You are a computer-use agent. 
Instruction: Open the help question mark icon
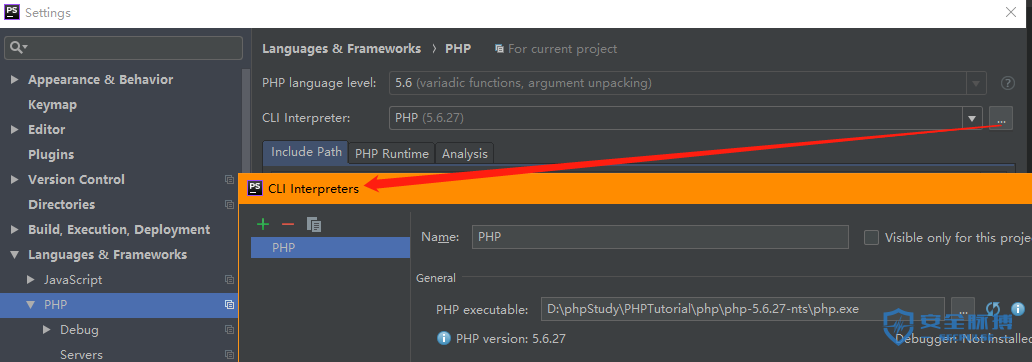(x=1008, y=84)
